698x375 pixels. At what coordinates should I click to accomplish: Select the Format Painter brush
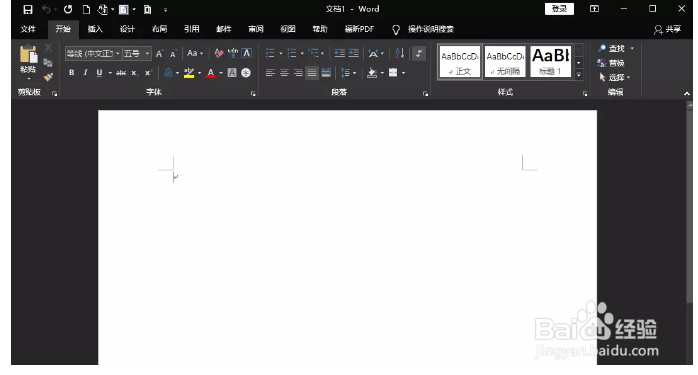pyautogui.click(x=48, y=77)
